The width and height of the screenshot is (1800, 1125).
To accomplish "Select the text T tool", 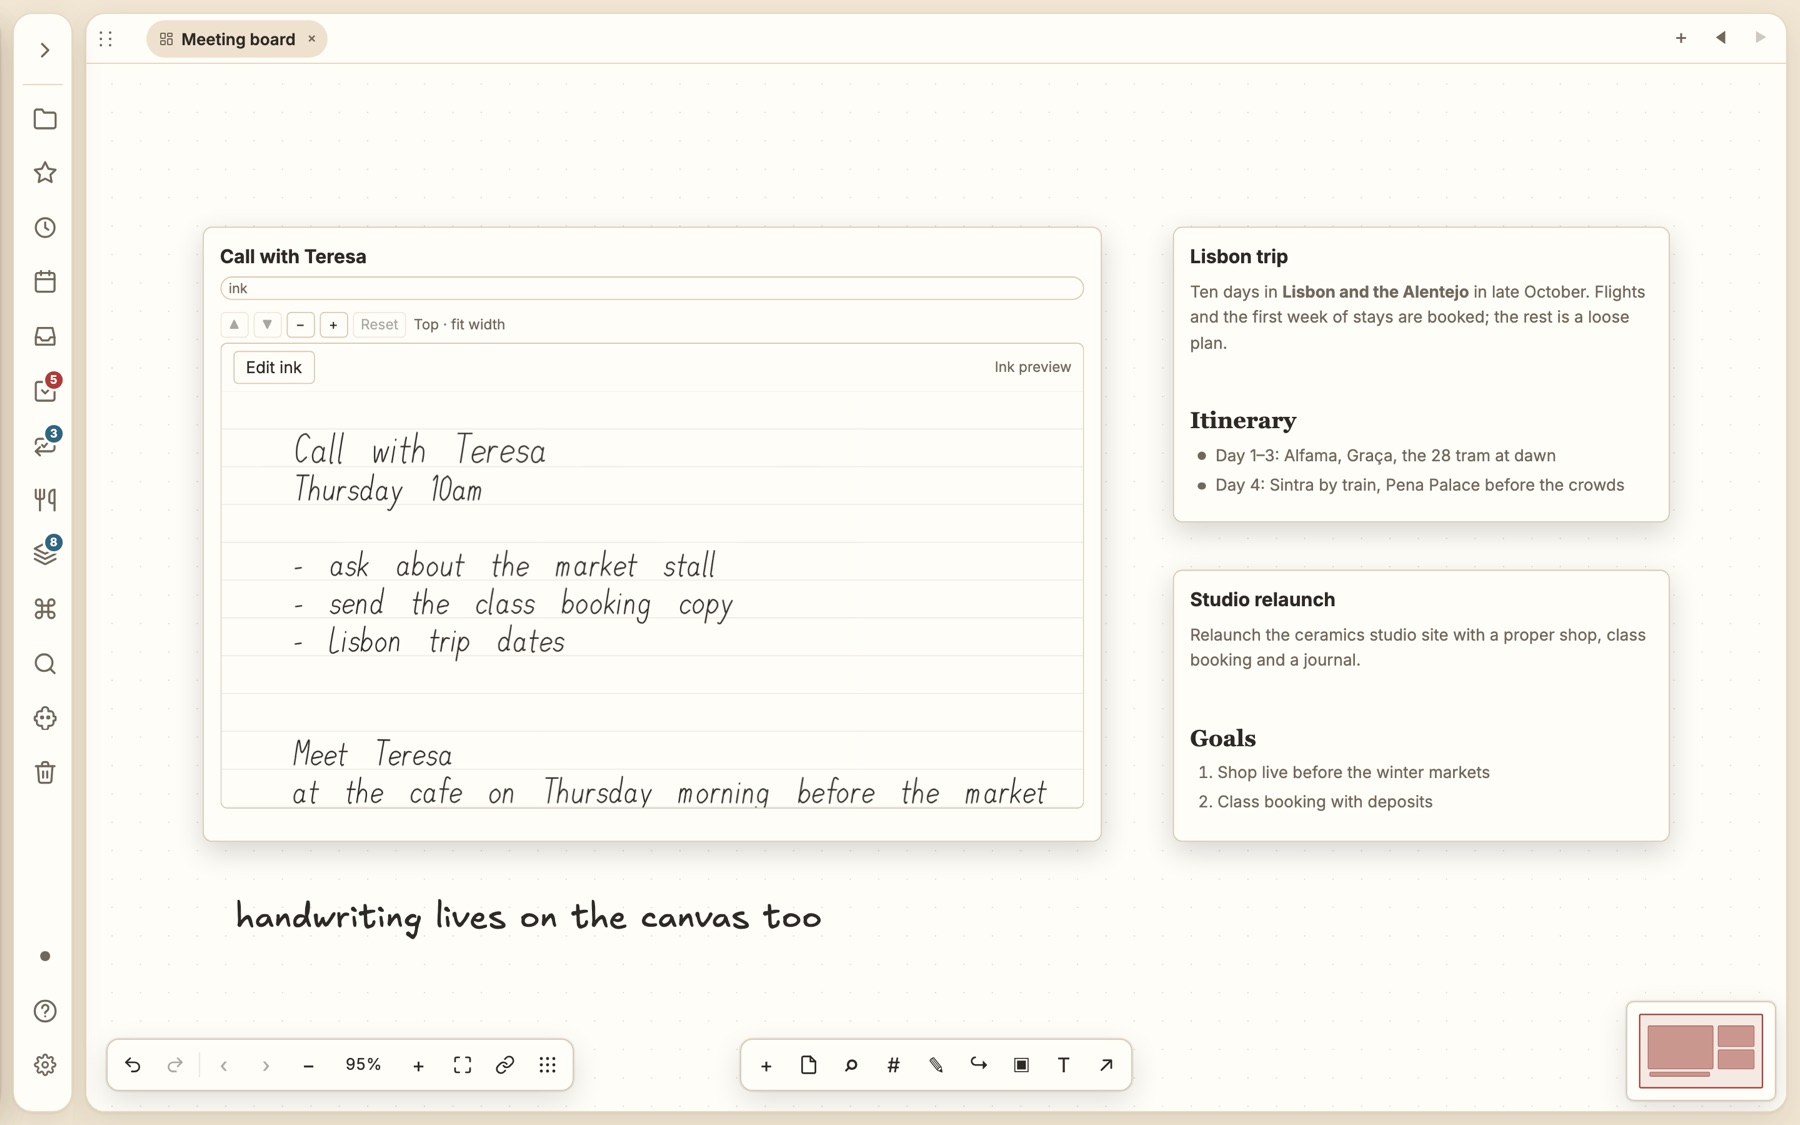I will (x=1063, y=1065).
